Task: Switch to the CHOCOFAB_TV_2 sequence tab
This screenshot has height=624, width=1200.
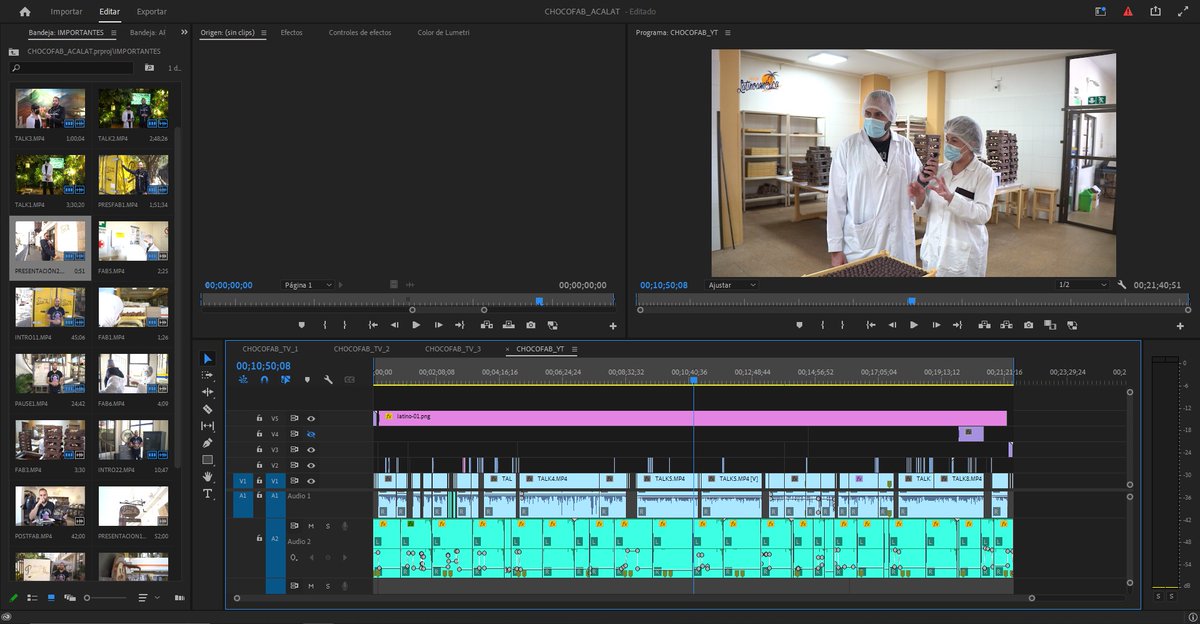Action: click(362, 349)
